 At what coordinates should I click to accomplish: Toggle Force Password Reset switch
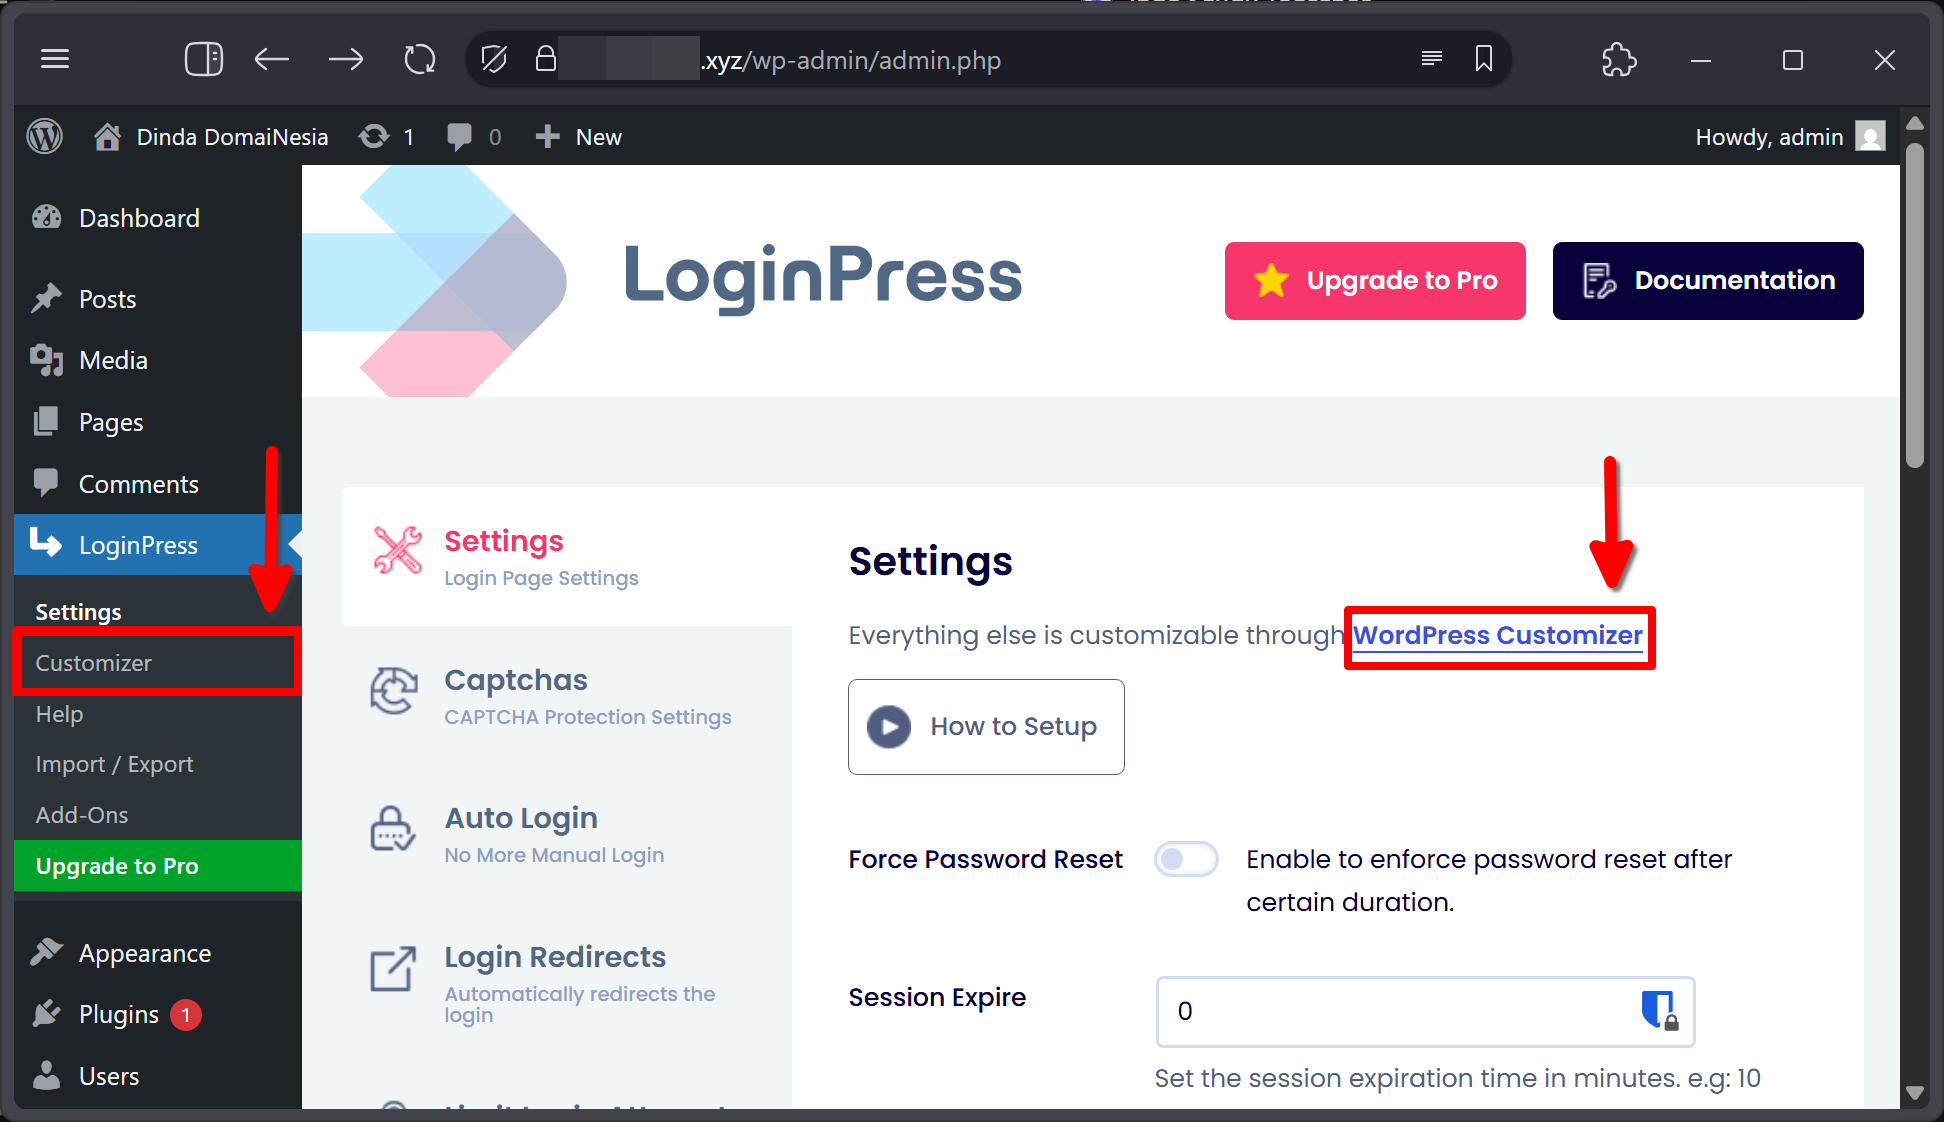click(x=1186, y=859)
